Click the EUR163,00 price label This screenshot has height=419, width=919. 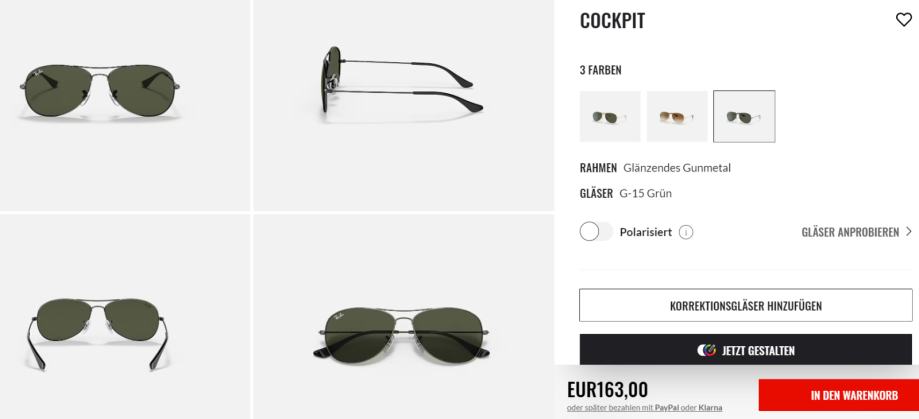coord(607,390)
